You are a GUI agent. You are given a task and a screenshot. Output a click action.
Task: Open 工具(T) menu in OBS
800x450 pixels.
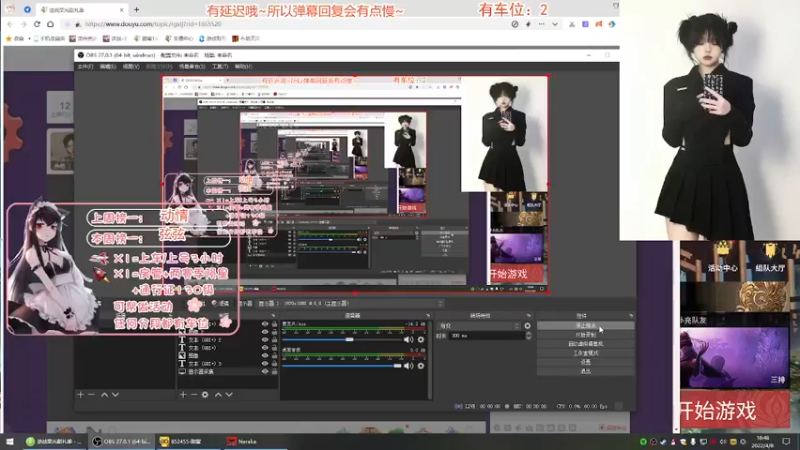220,66
